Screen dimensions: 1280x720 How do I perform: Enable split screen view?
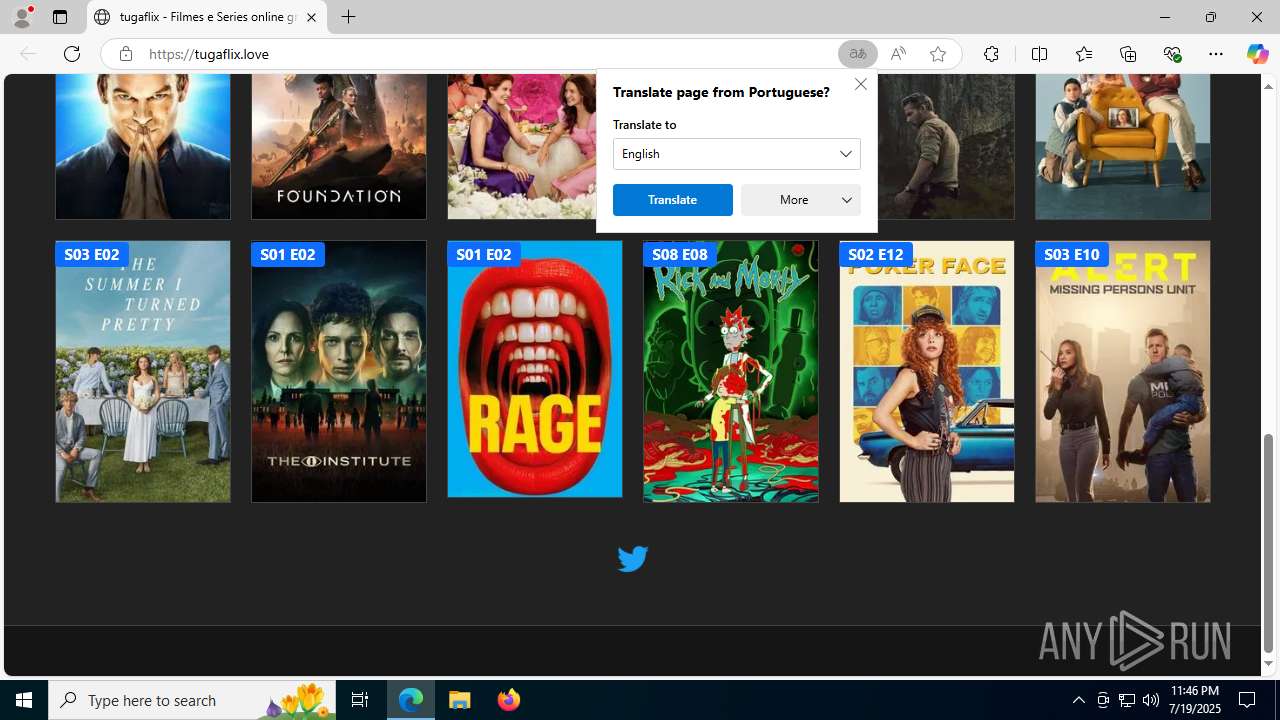1039,54
